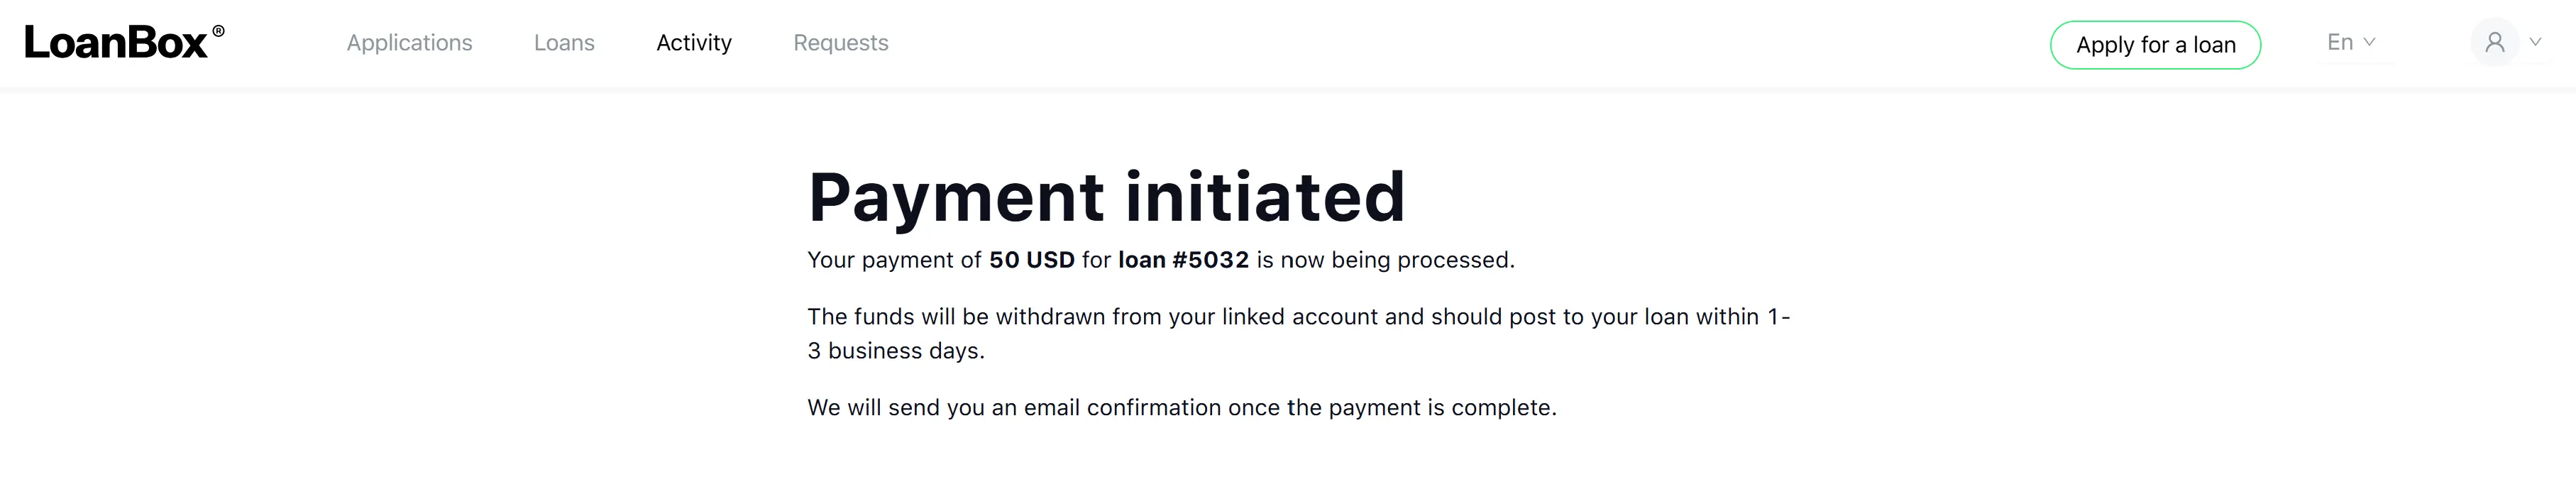Select the Activity tab
2576x477 pixels.
click(694, 43)
